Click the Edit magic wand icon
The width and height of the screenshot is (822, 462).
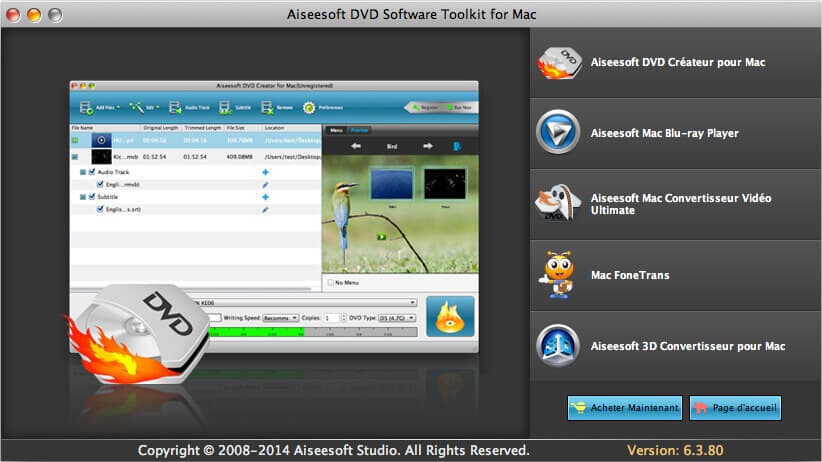pos(136,107)
